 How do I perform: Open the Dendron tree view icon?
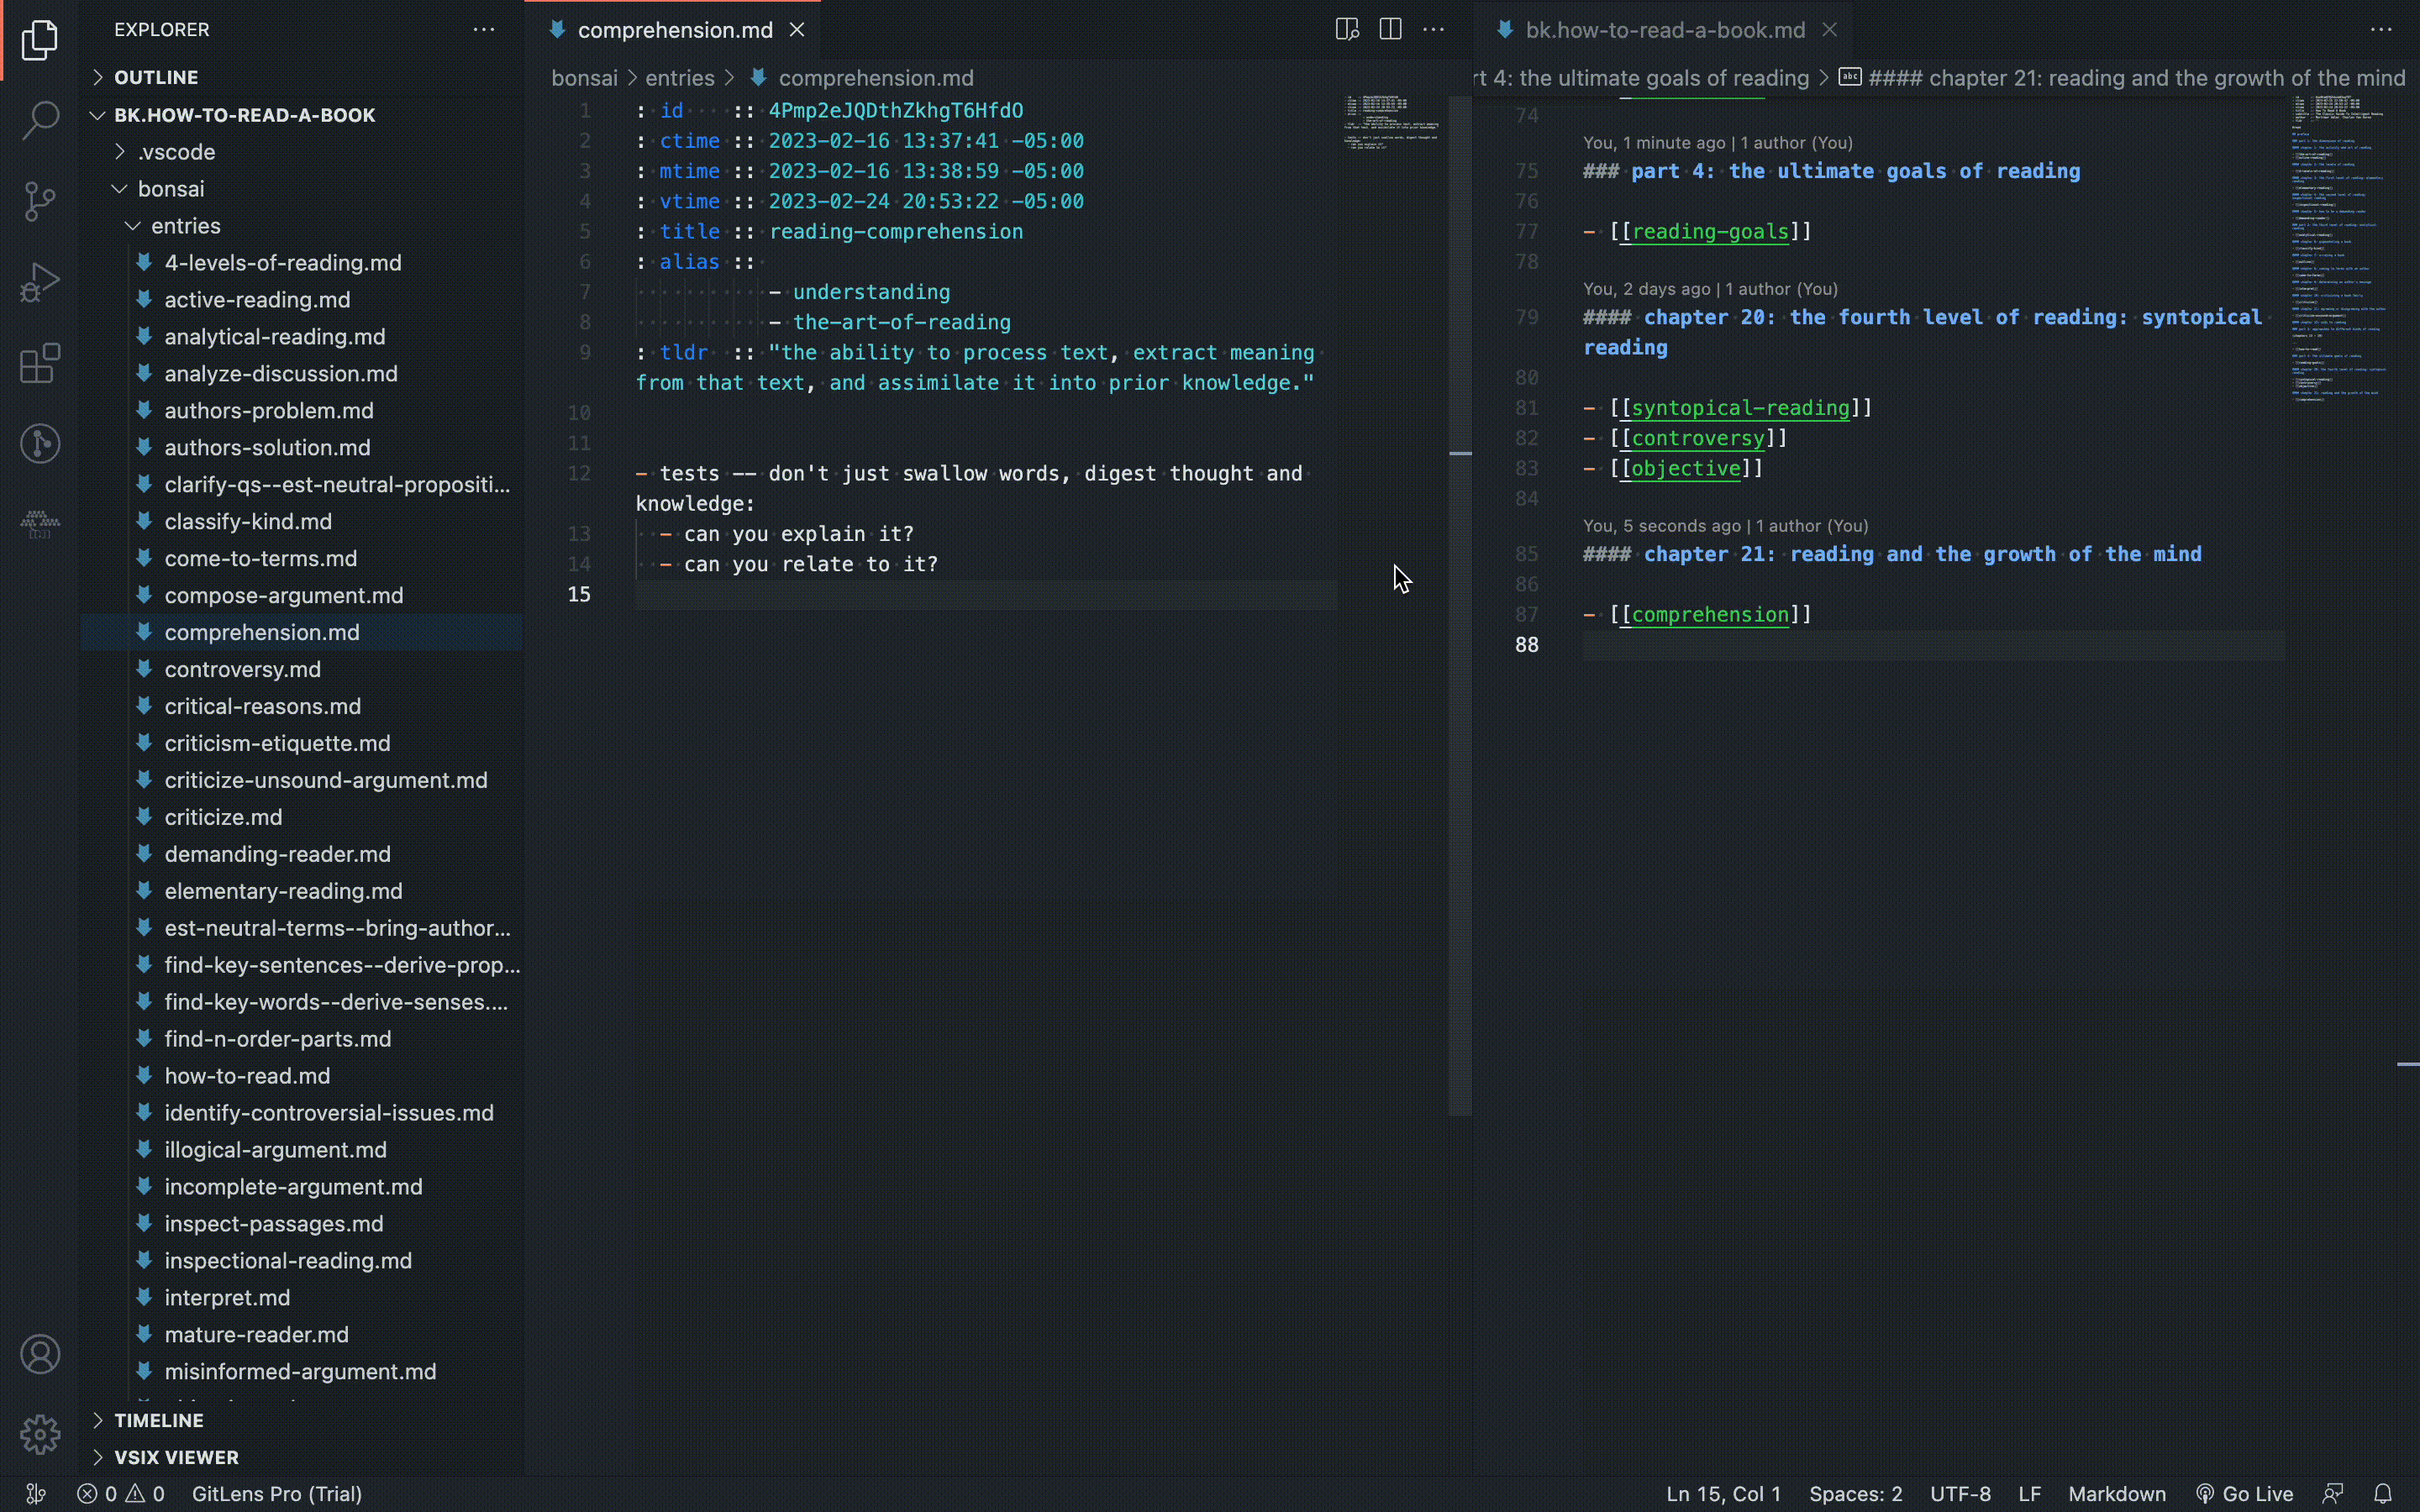tap(40, 523)
